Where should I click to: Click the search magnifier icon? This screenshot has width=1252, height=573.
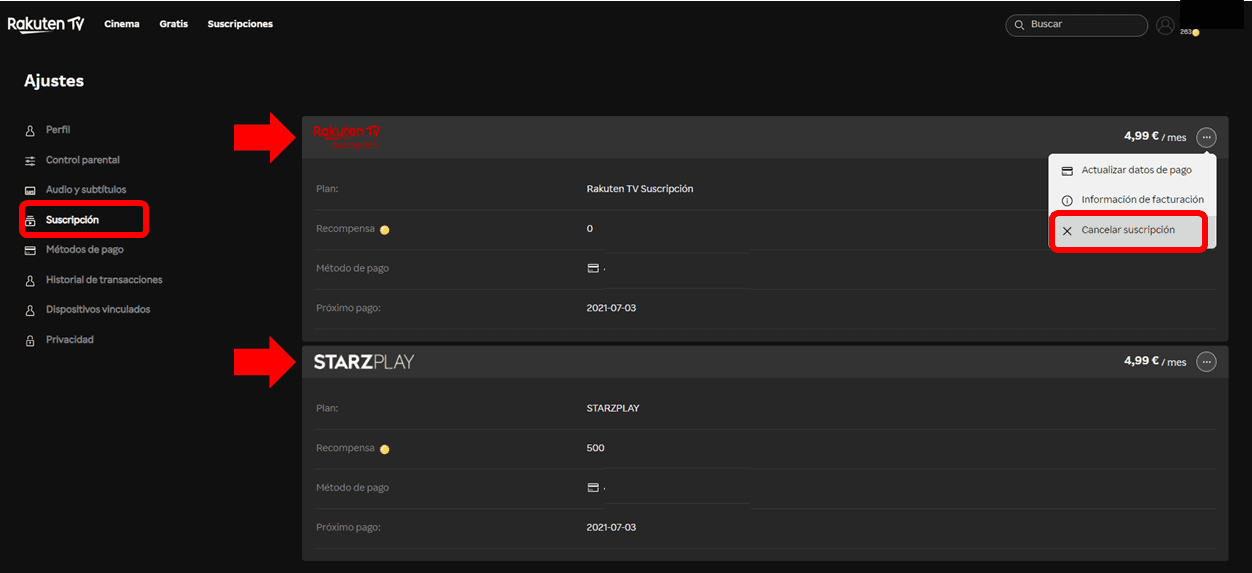pyautogui.click(x=1019, y=25)
